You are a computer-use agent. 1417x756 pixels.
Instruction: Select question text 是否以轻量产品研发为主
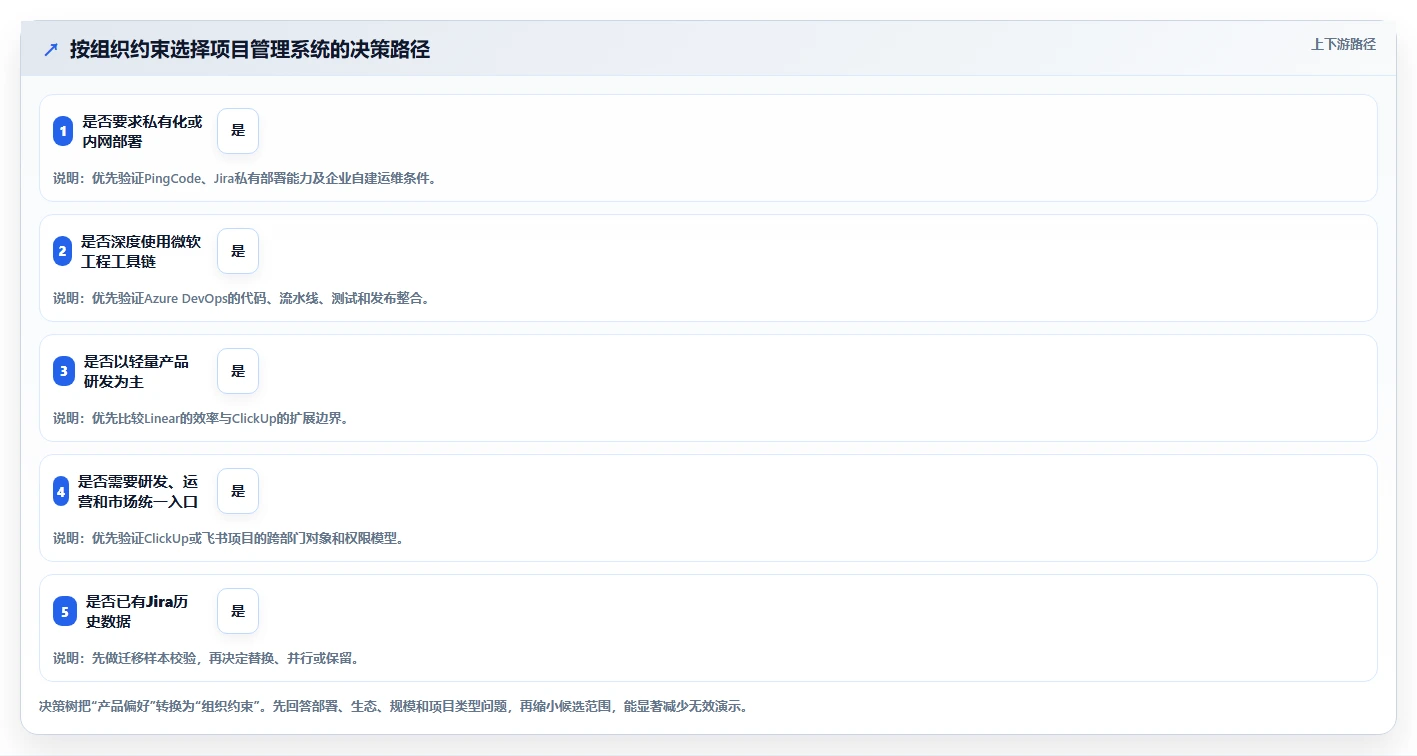click(x=136, y=371)
